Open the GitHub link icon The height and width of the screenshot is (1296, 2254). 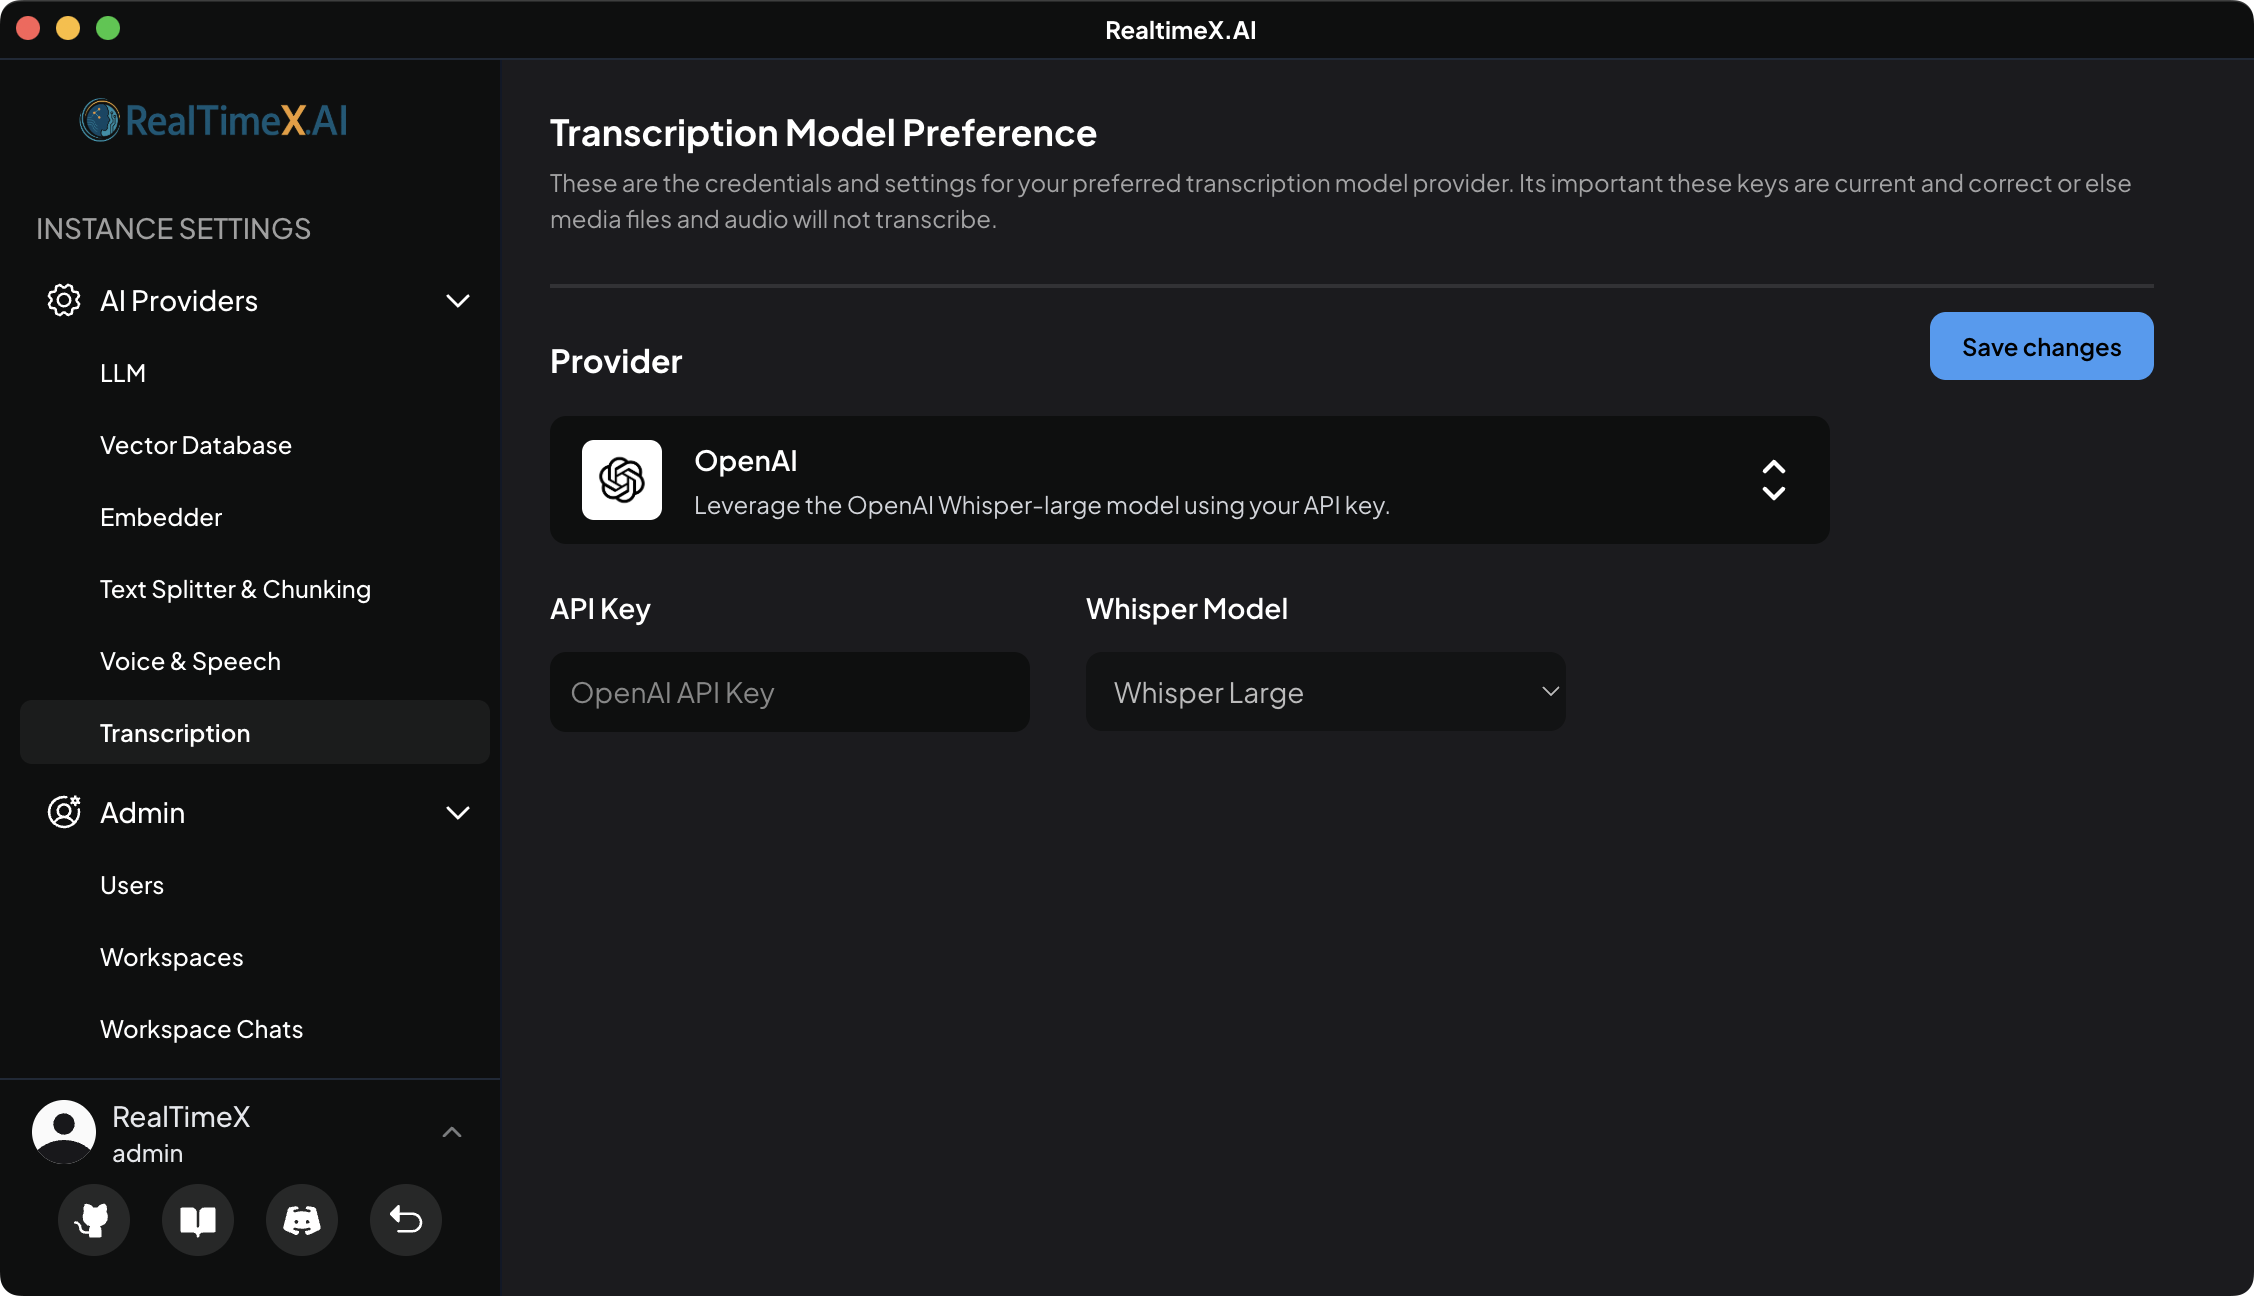click(93, 1220)
